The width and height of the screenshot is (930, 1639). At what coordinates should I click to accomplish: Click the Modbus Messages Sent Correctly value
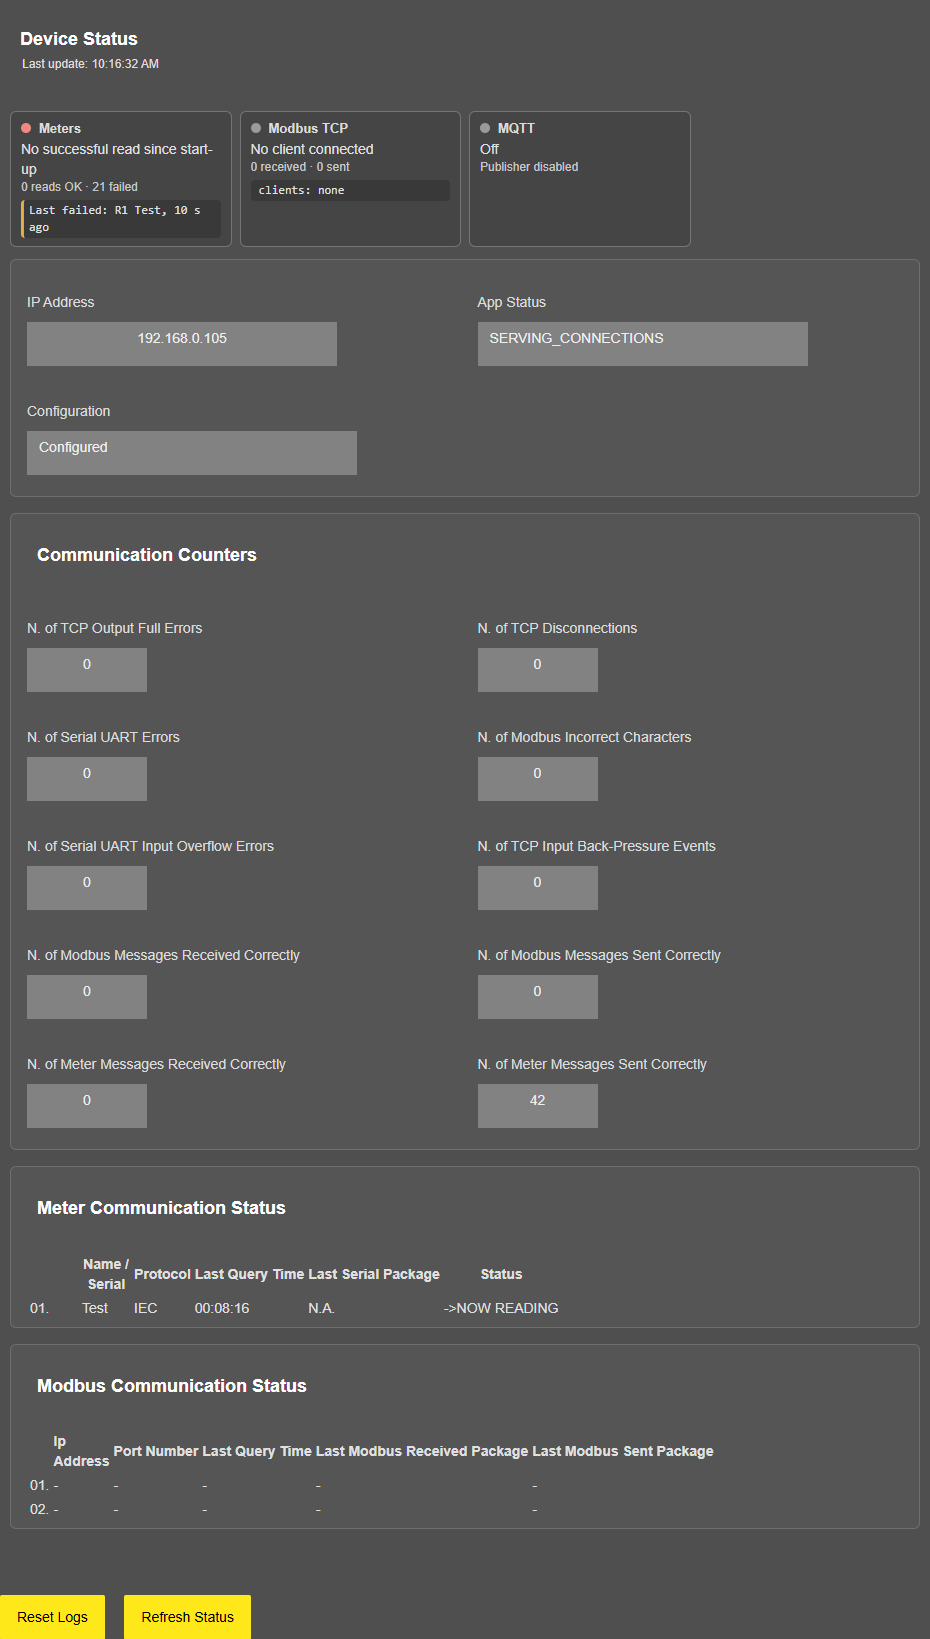click(538, 997)
